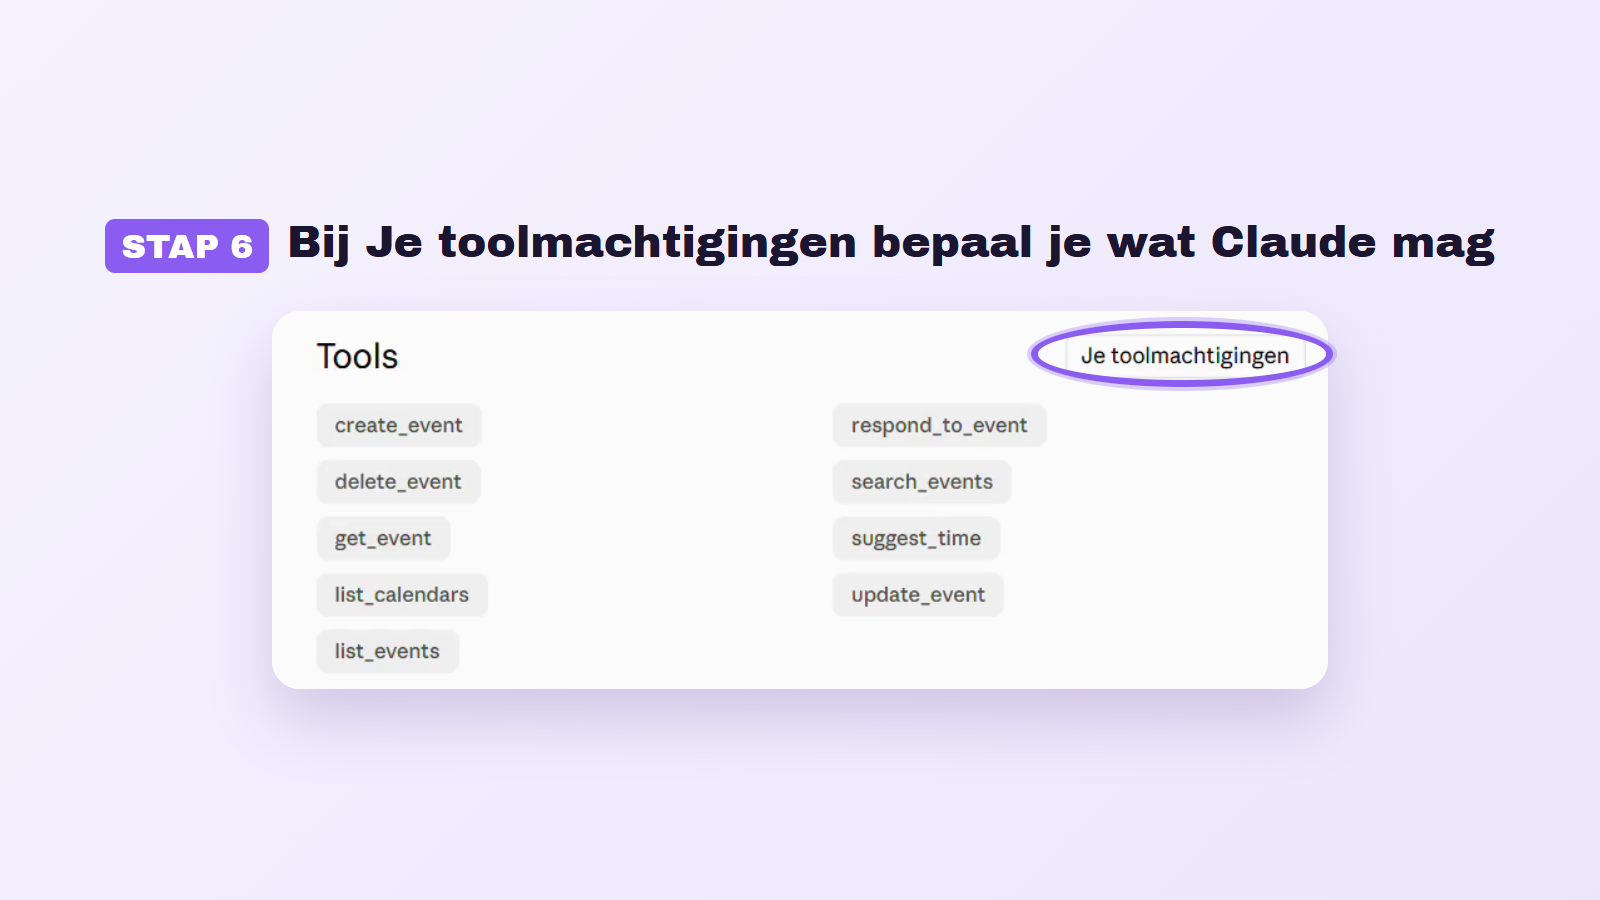This screenshot has height=900, width=1600.
Task: Select the respond_to_event tool chip
Action: pos(939,425)
